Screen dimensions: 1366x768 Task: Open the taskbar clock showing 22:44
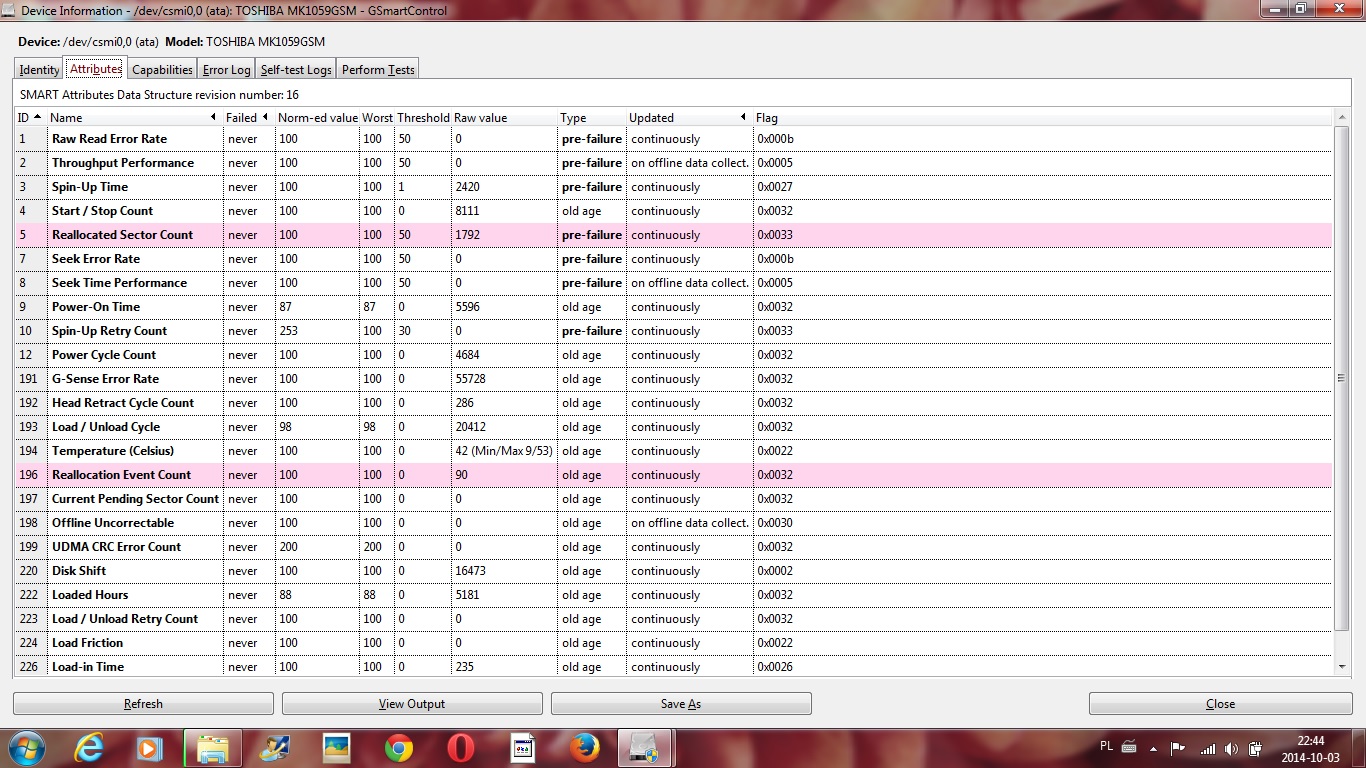[x=1310, y=748]
